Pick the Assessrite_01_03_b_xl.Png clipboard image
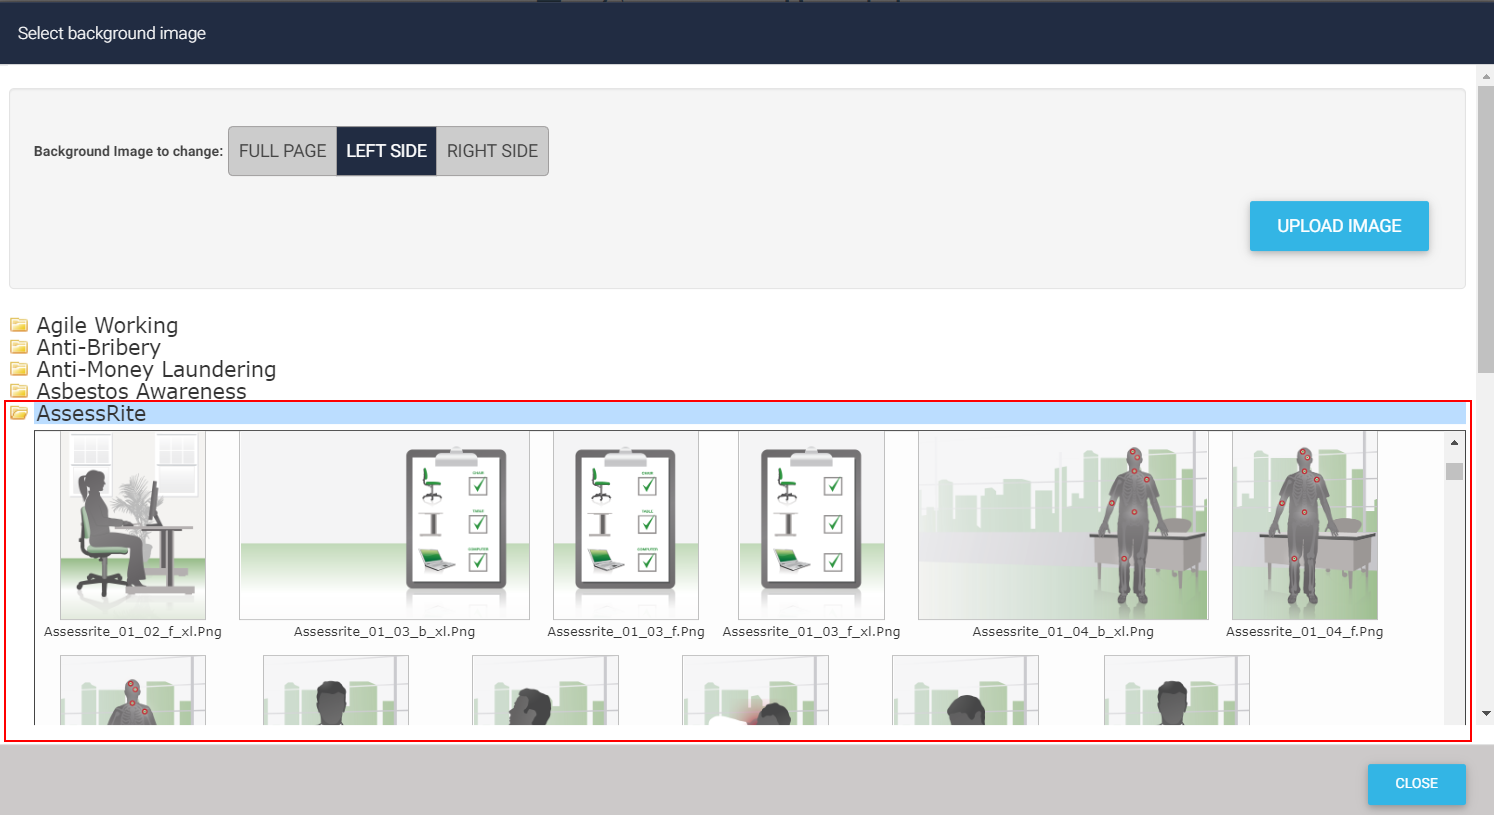This screenshot has width=1494, height=815. click(384, 526)
